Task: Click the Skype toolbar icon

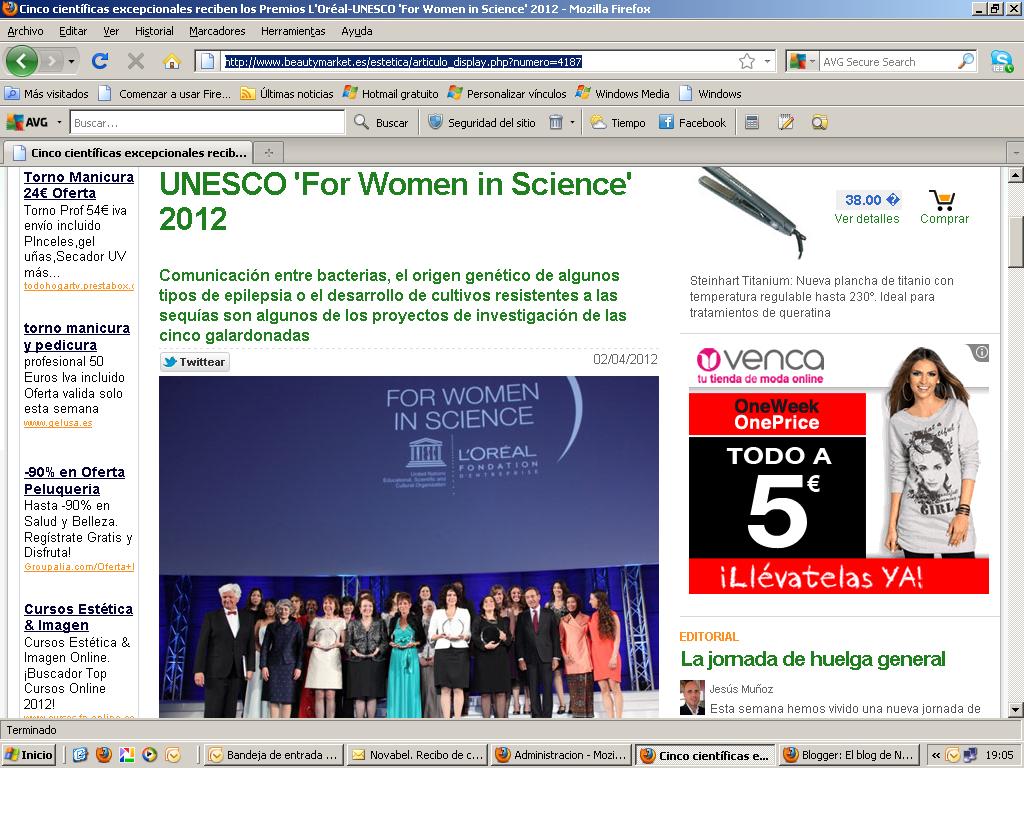Action: click(x=1001, y=61)
